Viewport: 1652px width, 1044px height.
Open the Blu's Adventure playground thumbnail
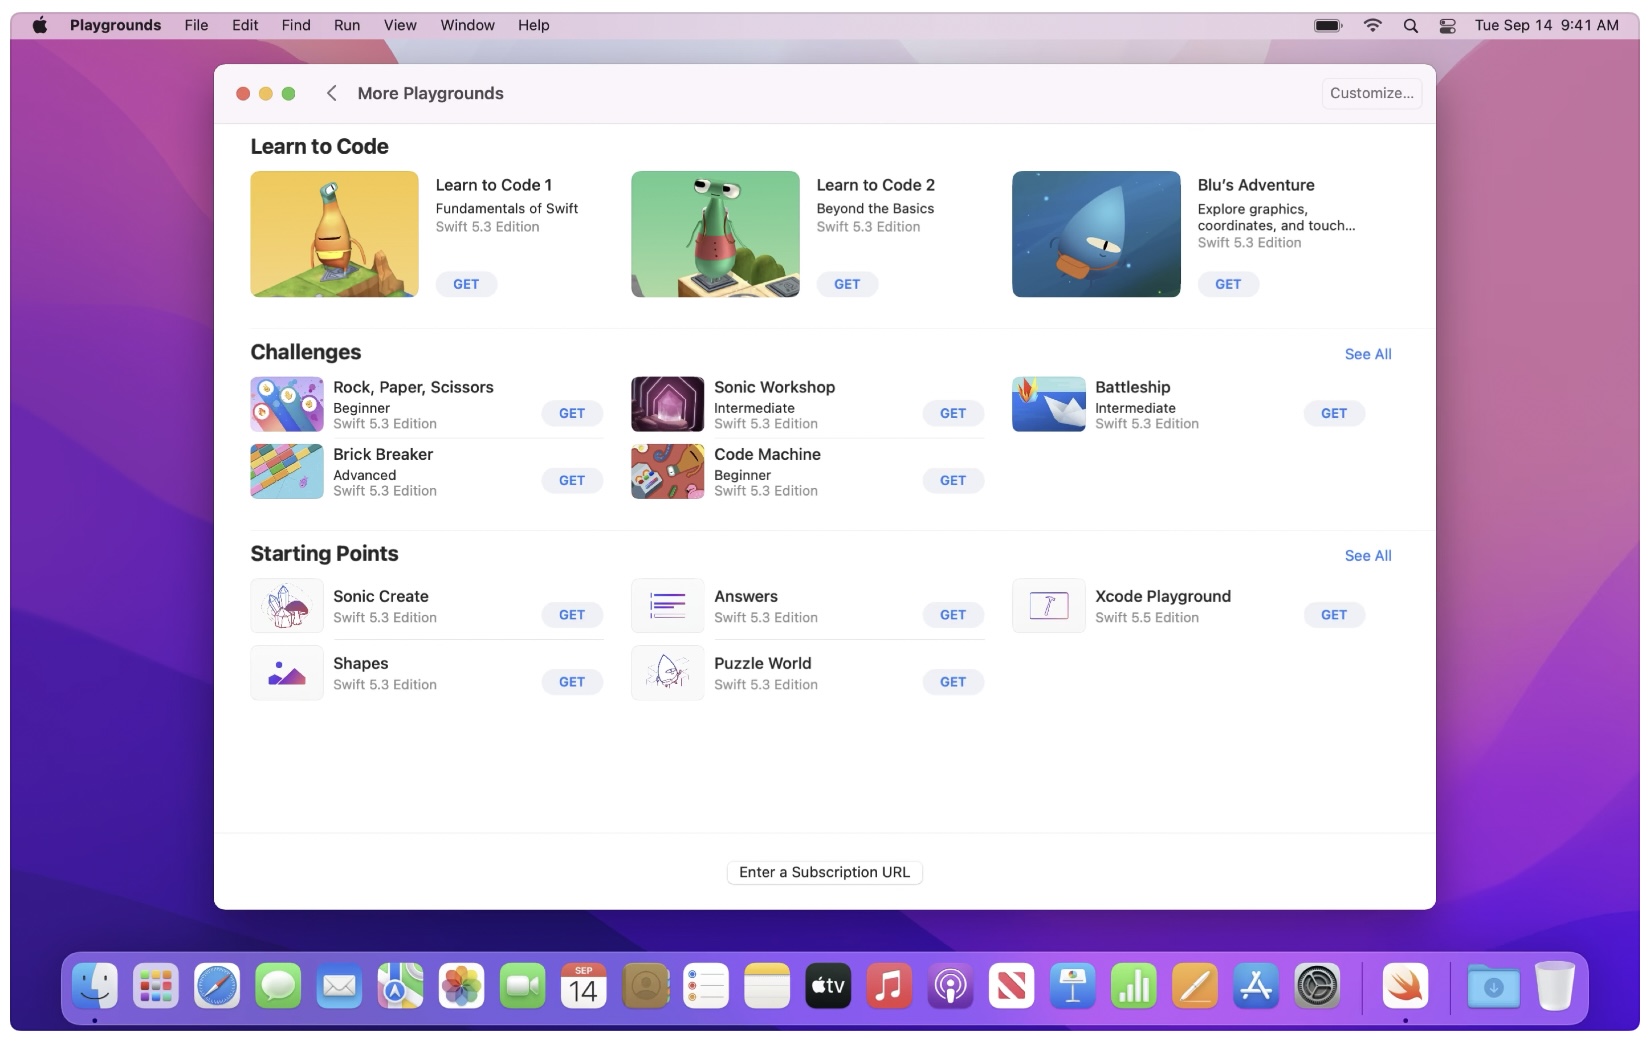coord(1096,234)
